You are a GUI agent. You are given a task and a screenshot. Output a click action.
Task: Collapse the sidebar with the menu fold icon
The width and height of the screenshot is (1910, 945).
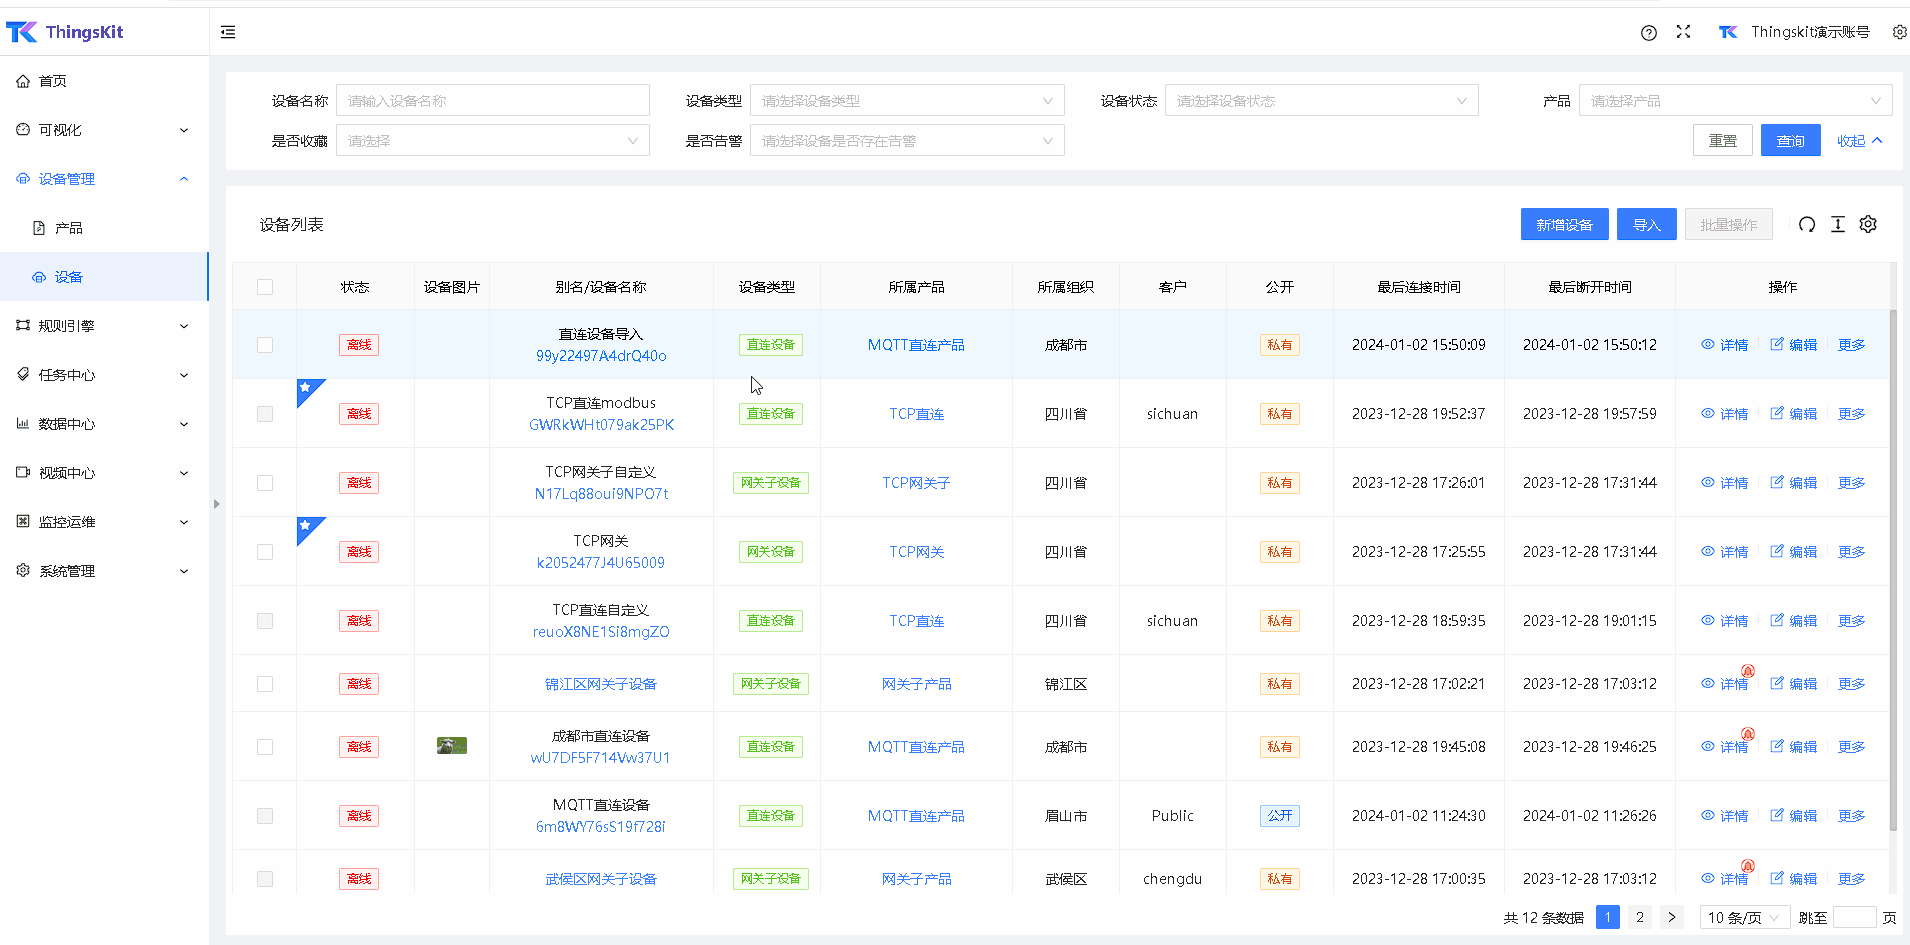(x=228, y=32)
